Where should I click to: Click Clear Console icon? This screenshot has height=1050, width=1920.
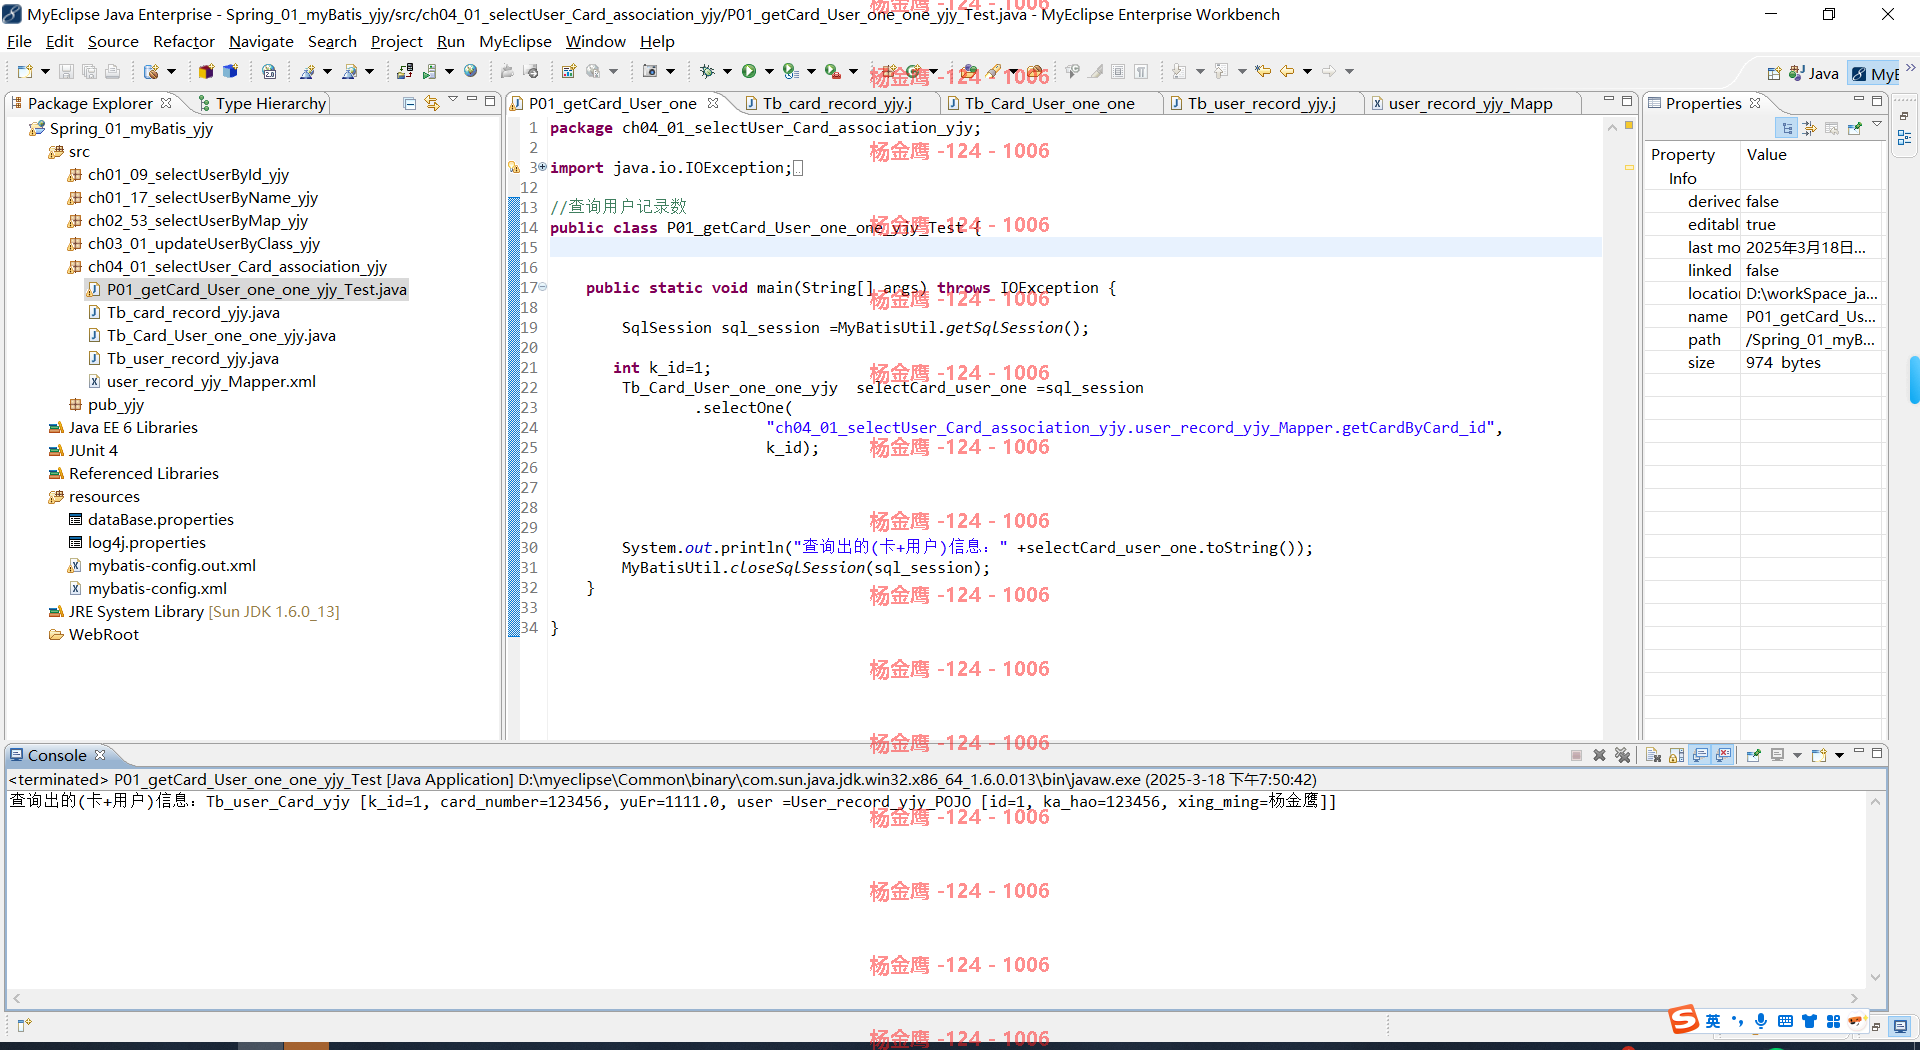click(x=1653, y=755)
